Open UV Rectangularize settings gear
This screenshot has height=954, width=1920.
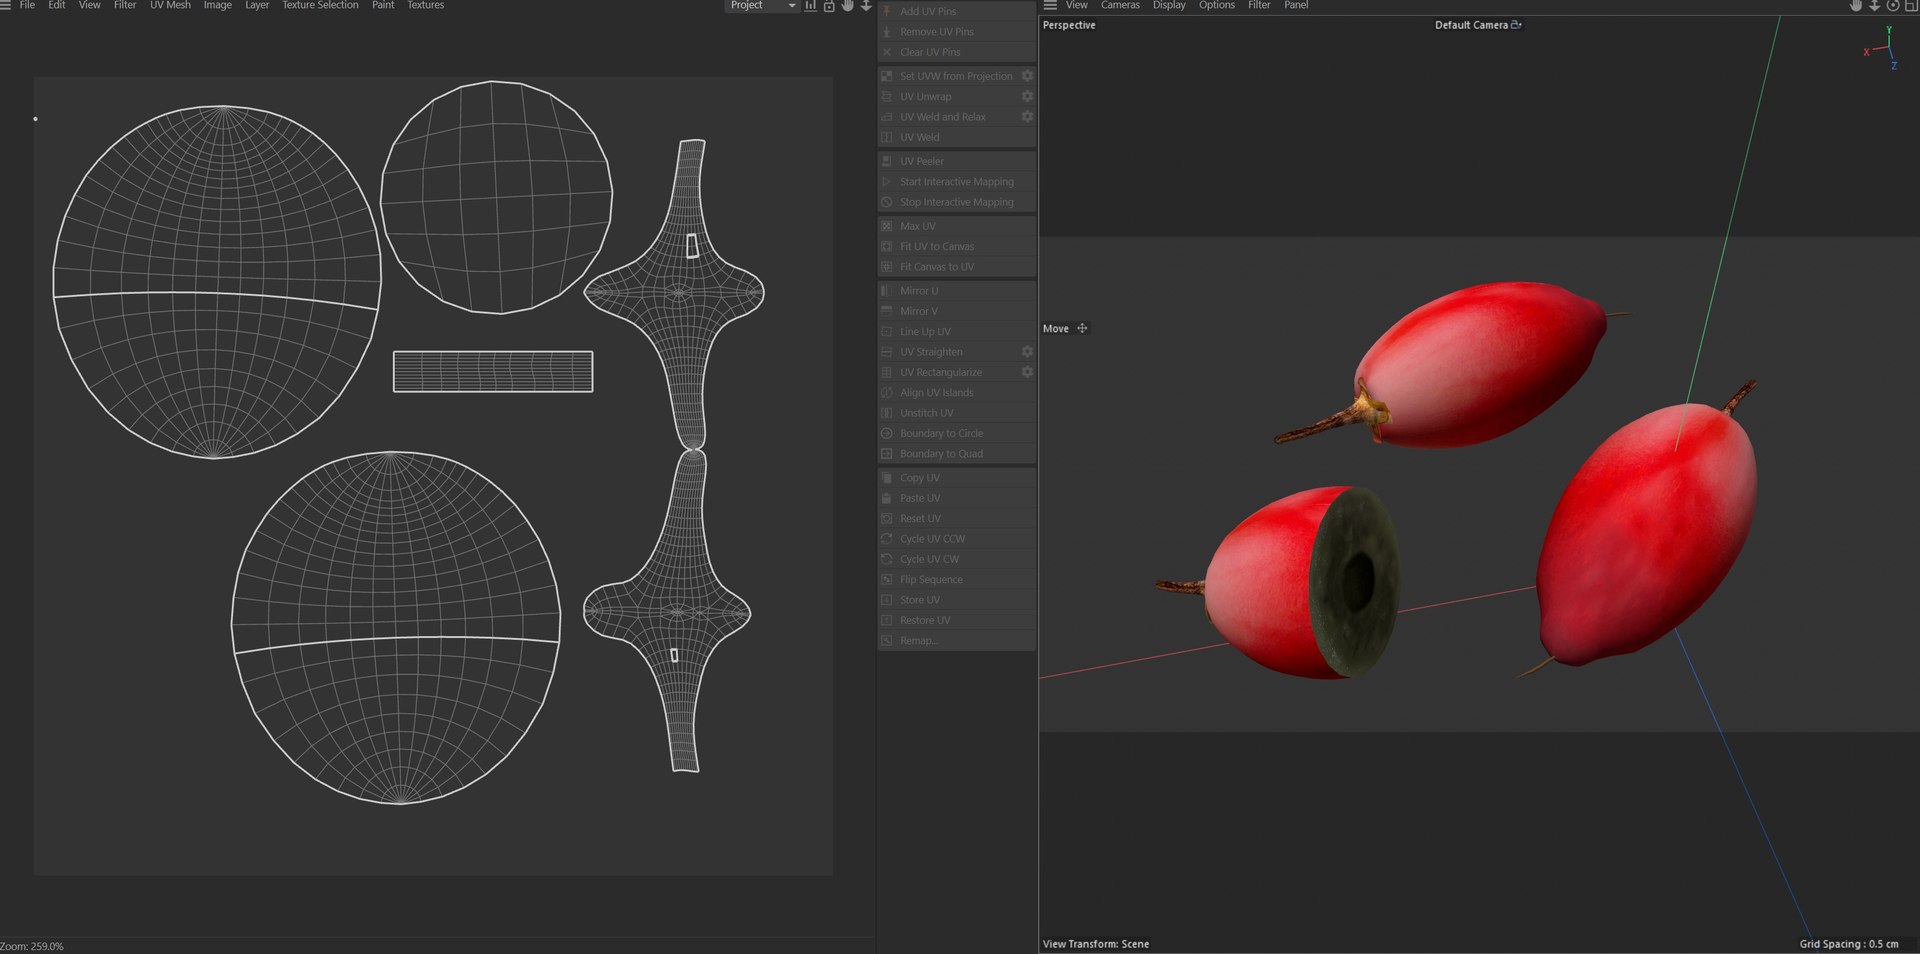(x=1027, y=371)
